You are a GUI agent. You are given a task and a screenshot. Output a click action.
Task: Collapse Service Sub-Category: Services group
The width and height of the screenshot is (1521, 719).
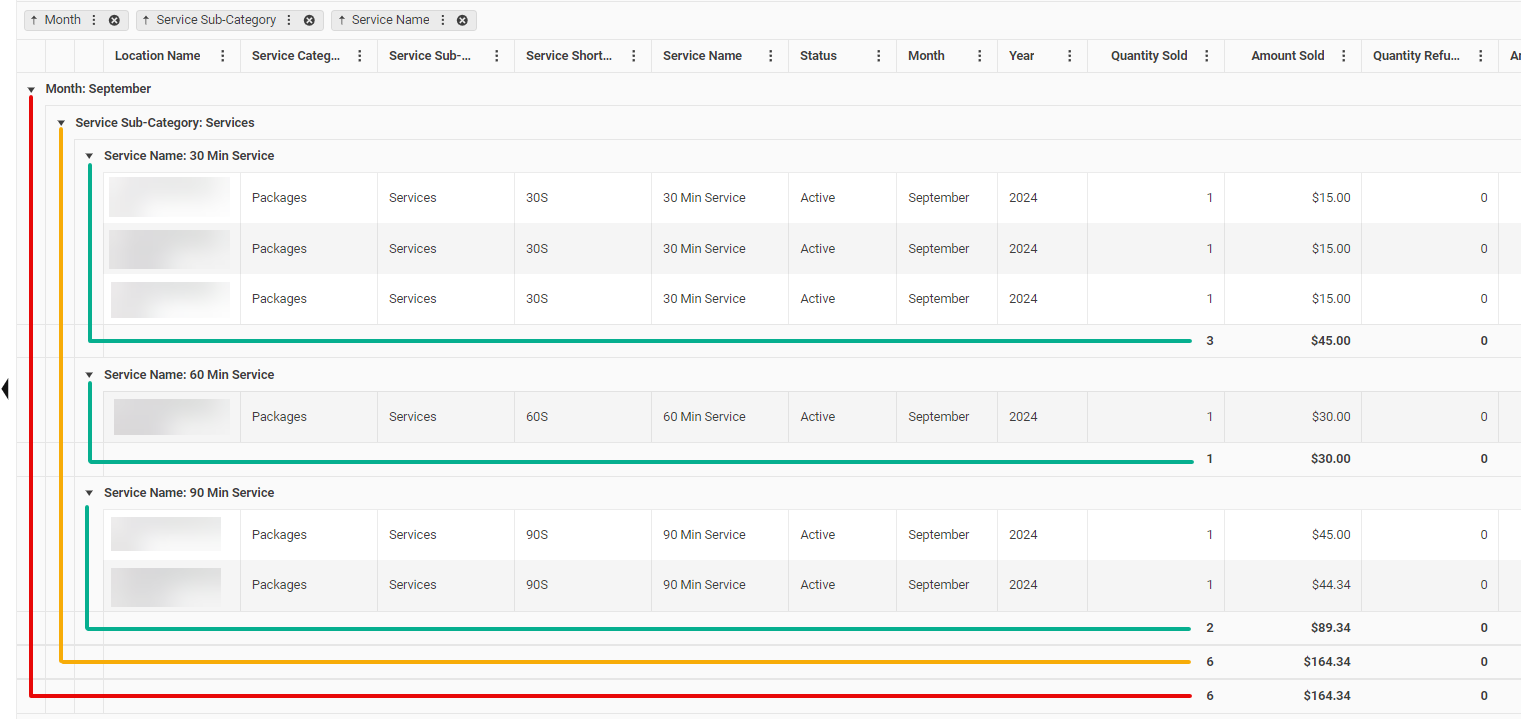pos(61,124)
